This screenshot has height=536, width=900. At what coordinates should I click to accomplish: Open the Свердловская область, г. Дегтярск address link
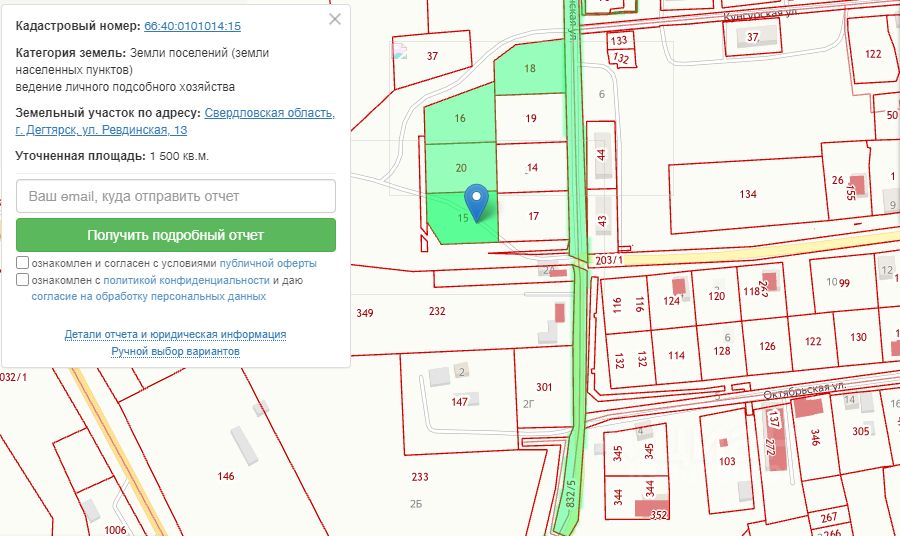click(x=175, y=121)
